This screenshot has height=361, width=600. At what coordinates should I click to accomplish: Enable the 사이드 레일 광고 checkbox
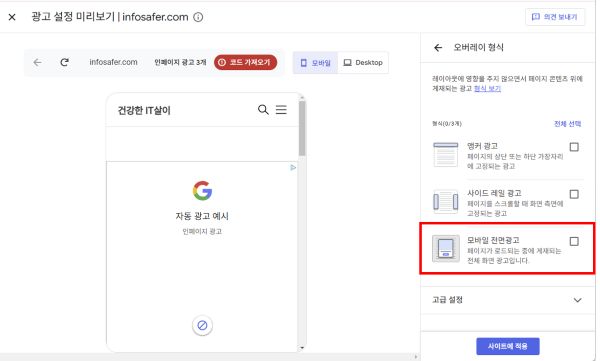[x=574, y=194]
